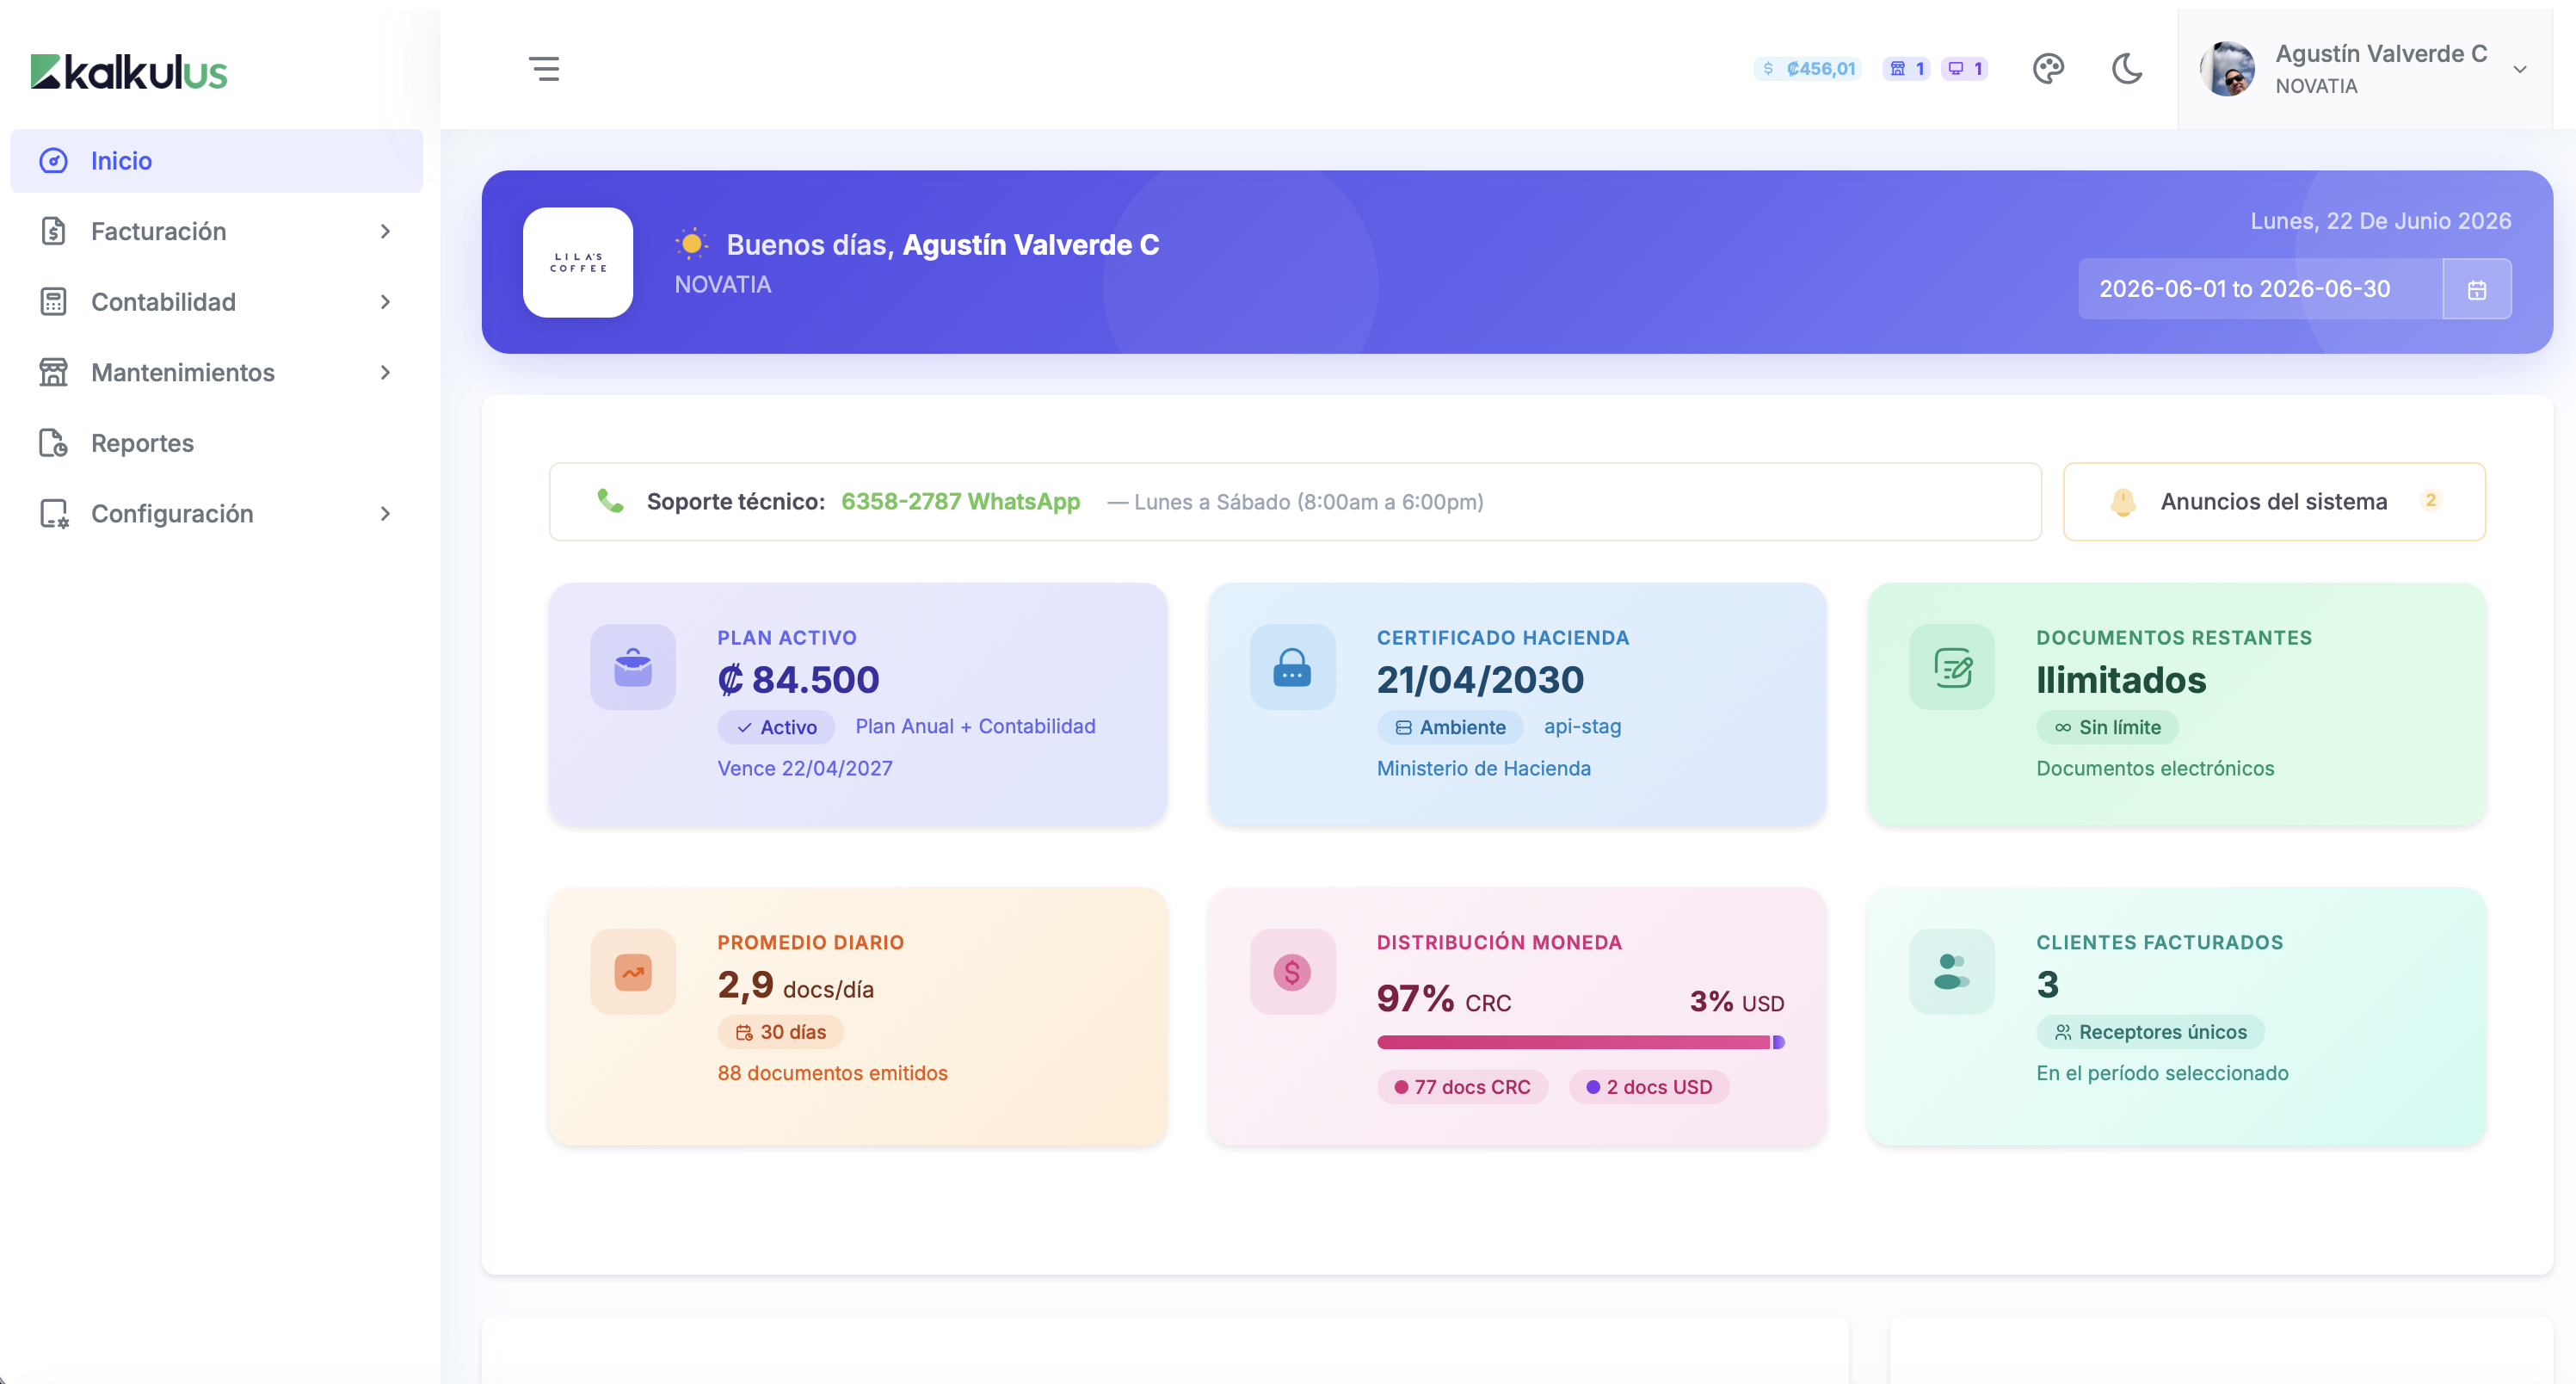Image resolution: width=2576 pixels, height=1384 pixels.
Task: Go to Inicio in the sidebar
Action: pyautogui.click(x=216, y=161)
